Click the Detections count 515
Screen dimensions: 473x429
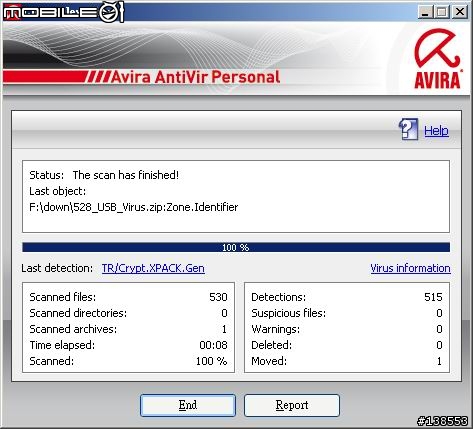point(433,297)
